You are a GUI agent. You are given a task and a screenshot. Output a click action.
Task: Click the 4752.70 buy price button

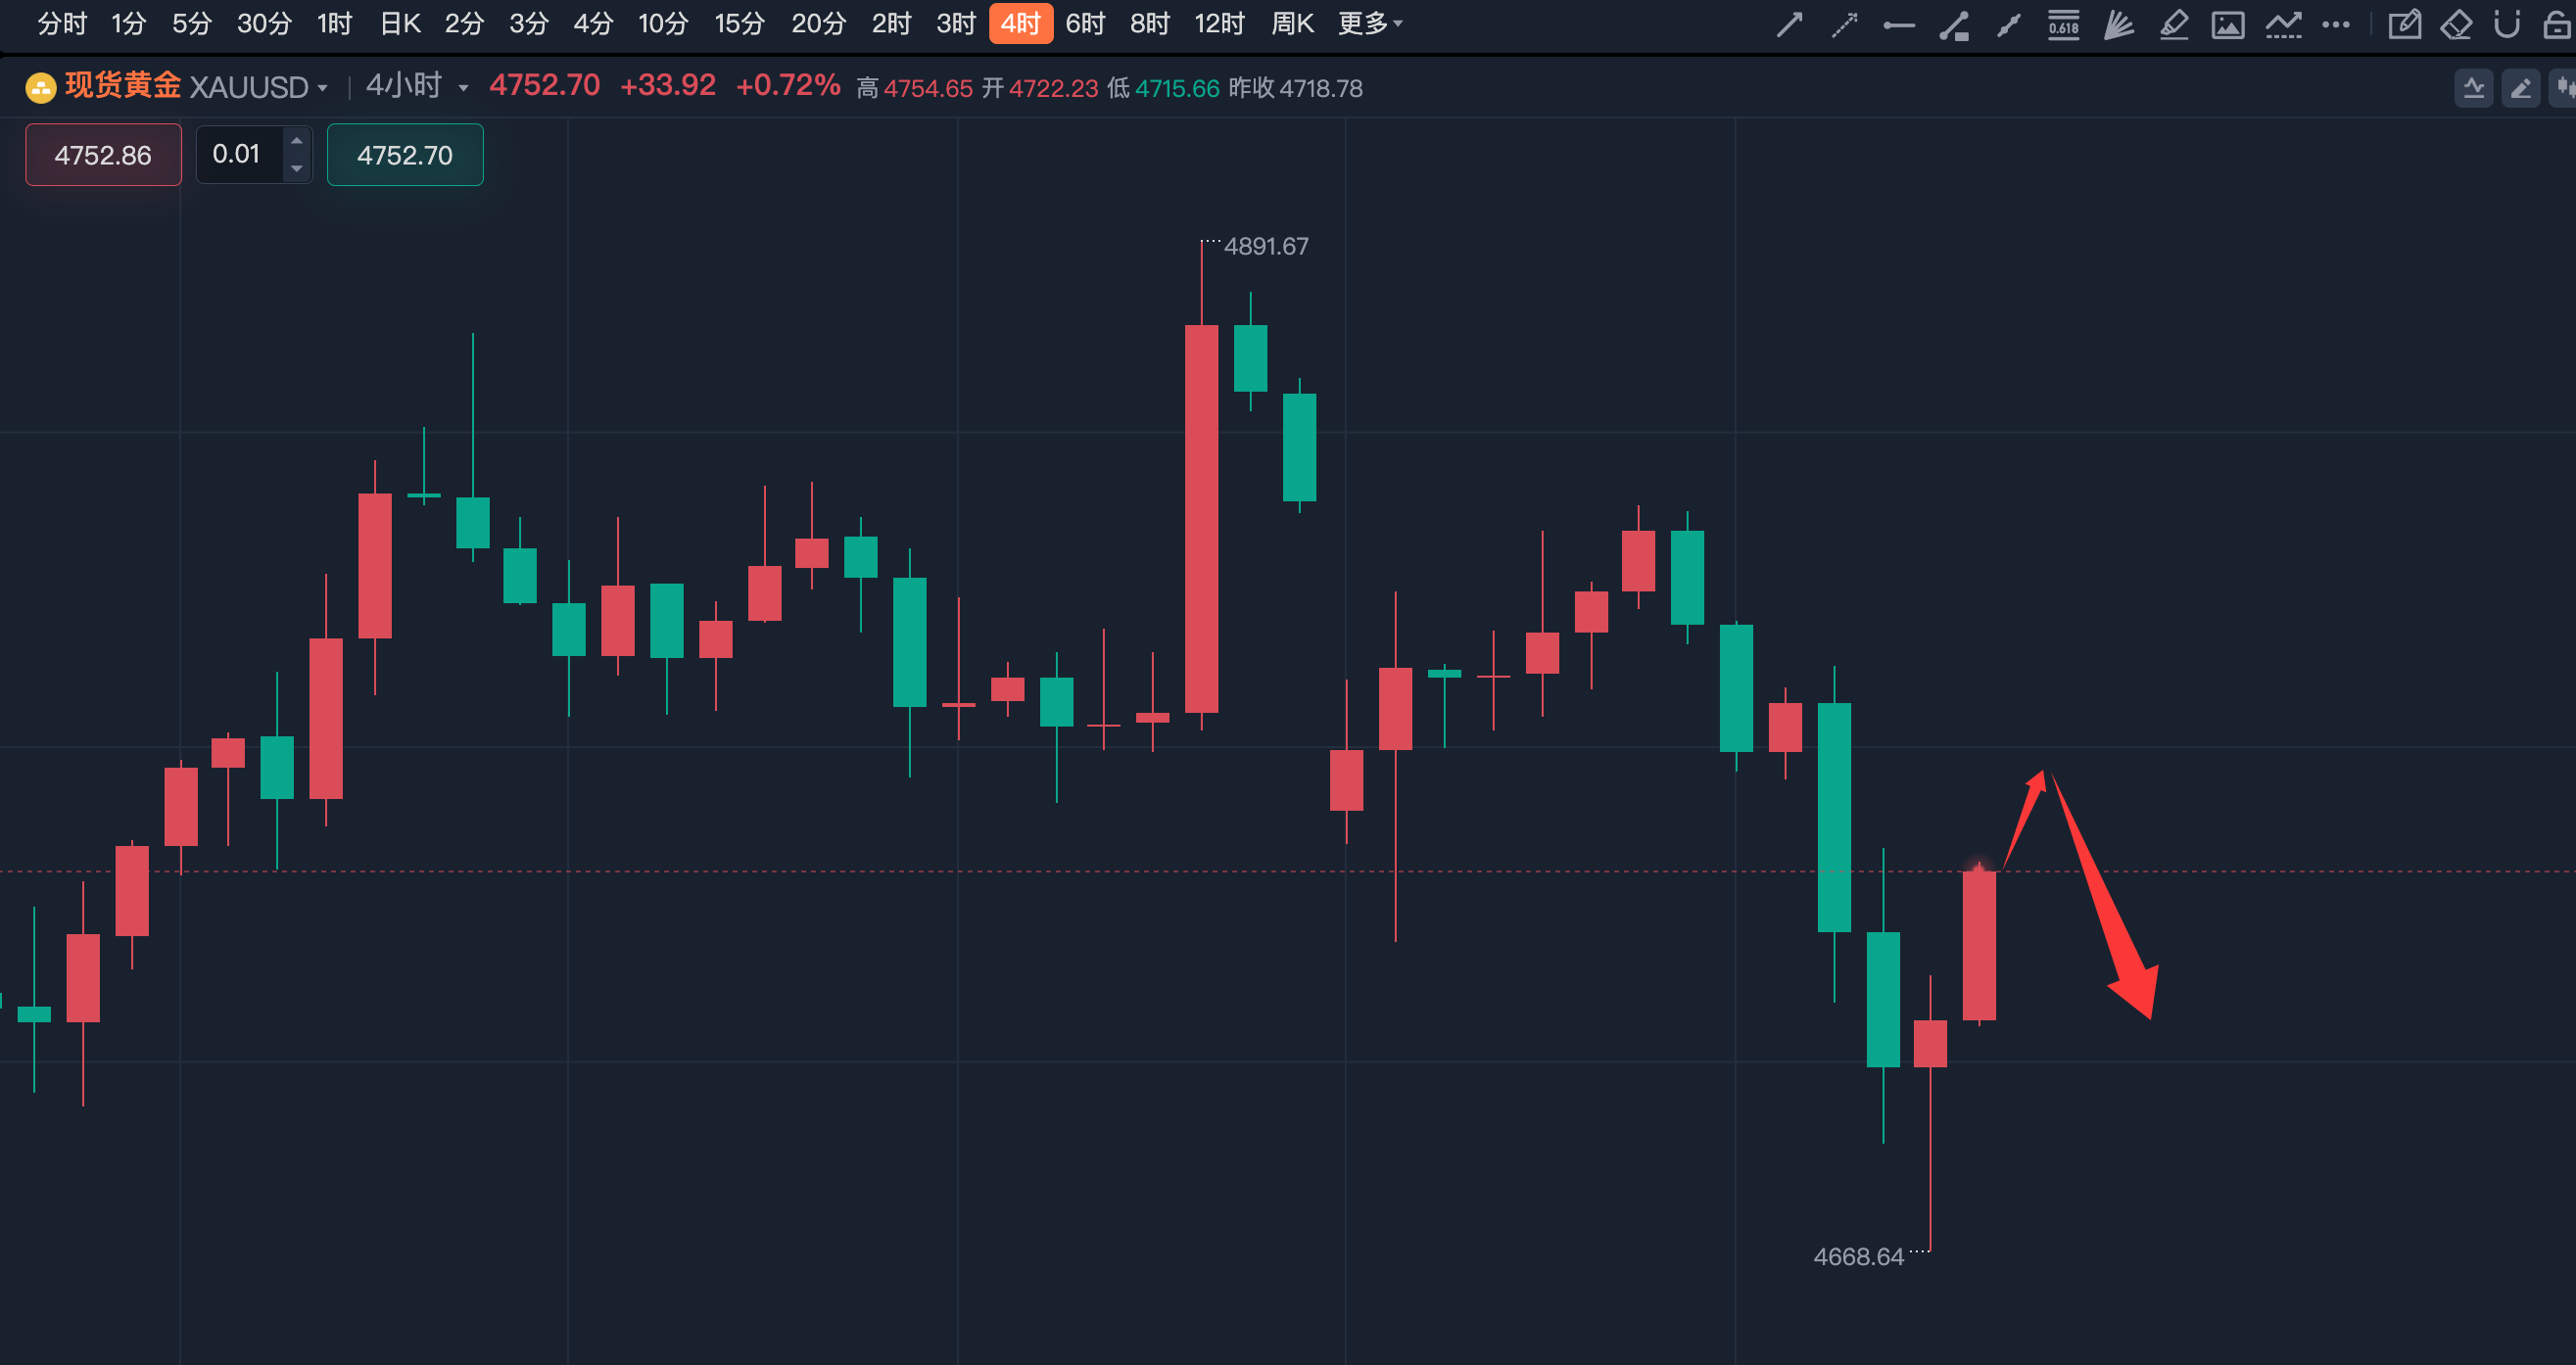point(405,155)
